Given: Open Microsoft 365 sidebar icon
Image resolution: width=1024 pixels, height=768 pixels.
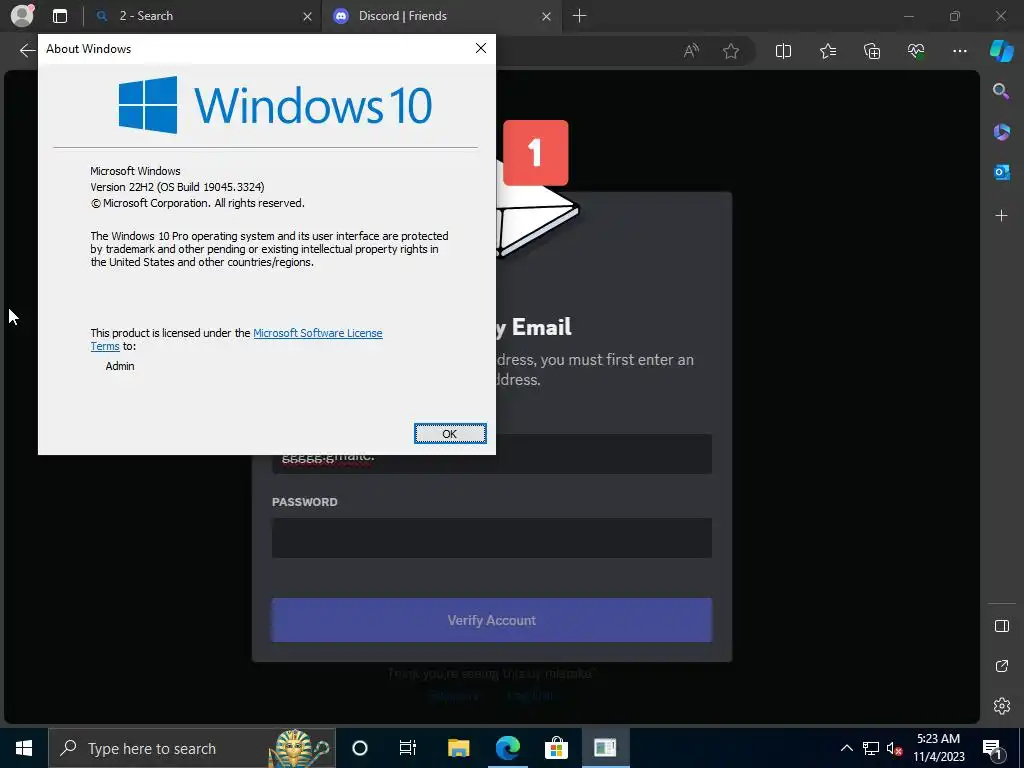Looking at the screenshot, I should click(x=1001, y=131).
